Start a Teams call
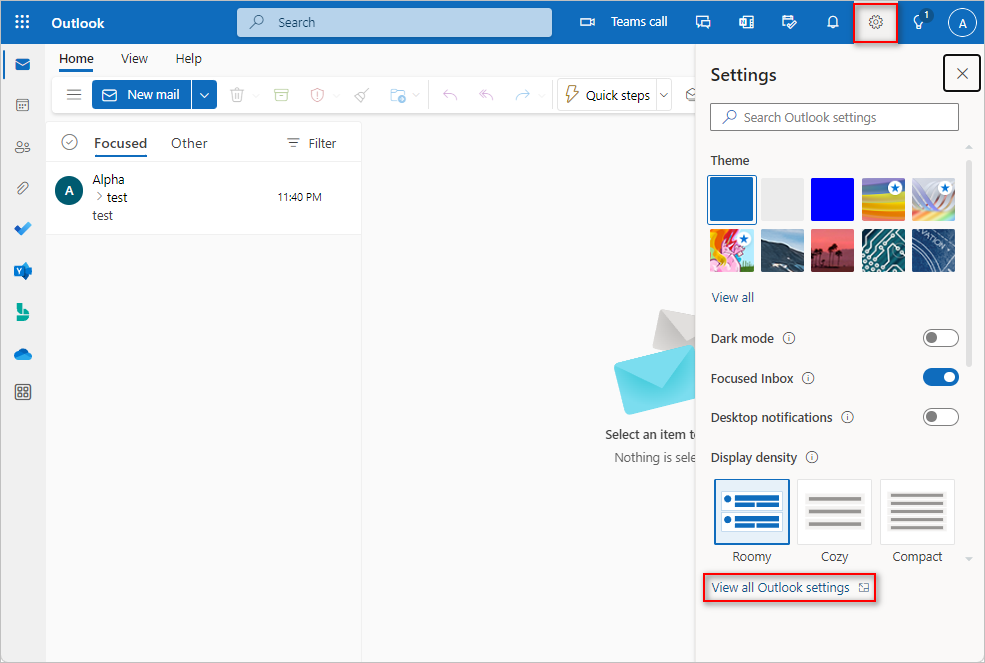This screenshot has width=985, height=663. tap(639, 22)
